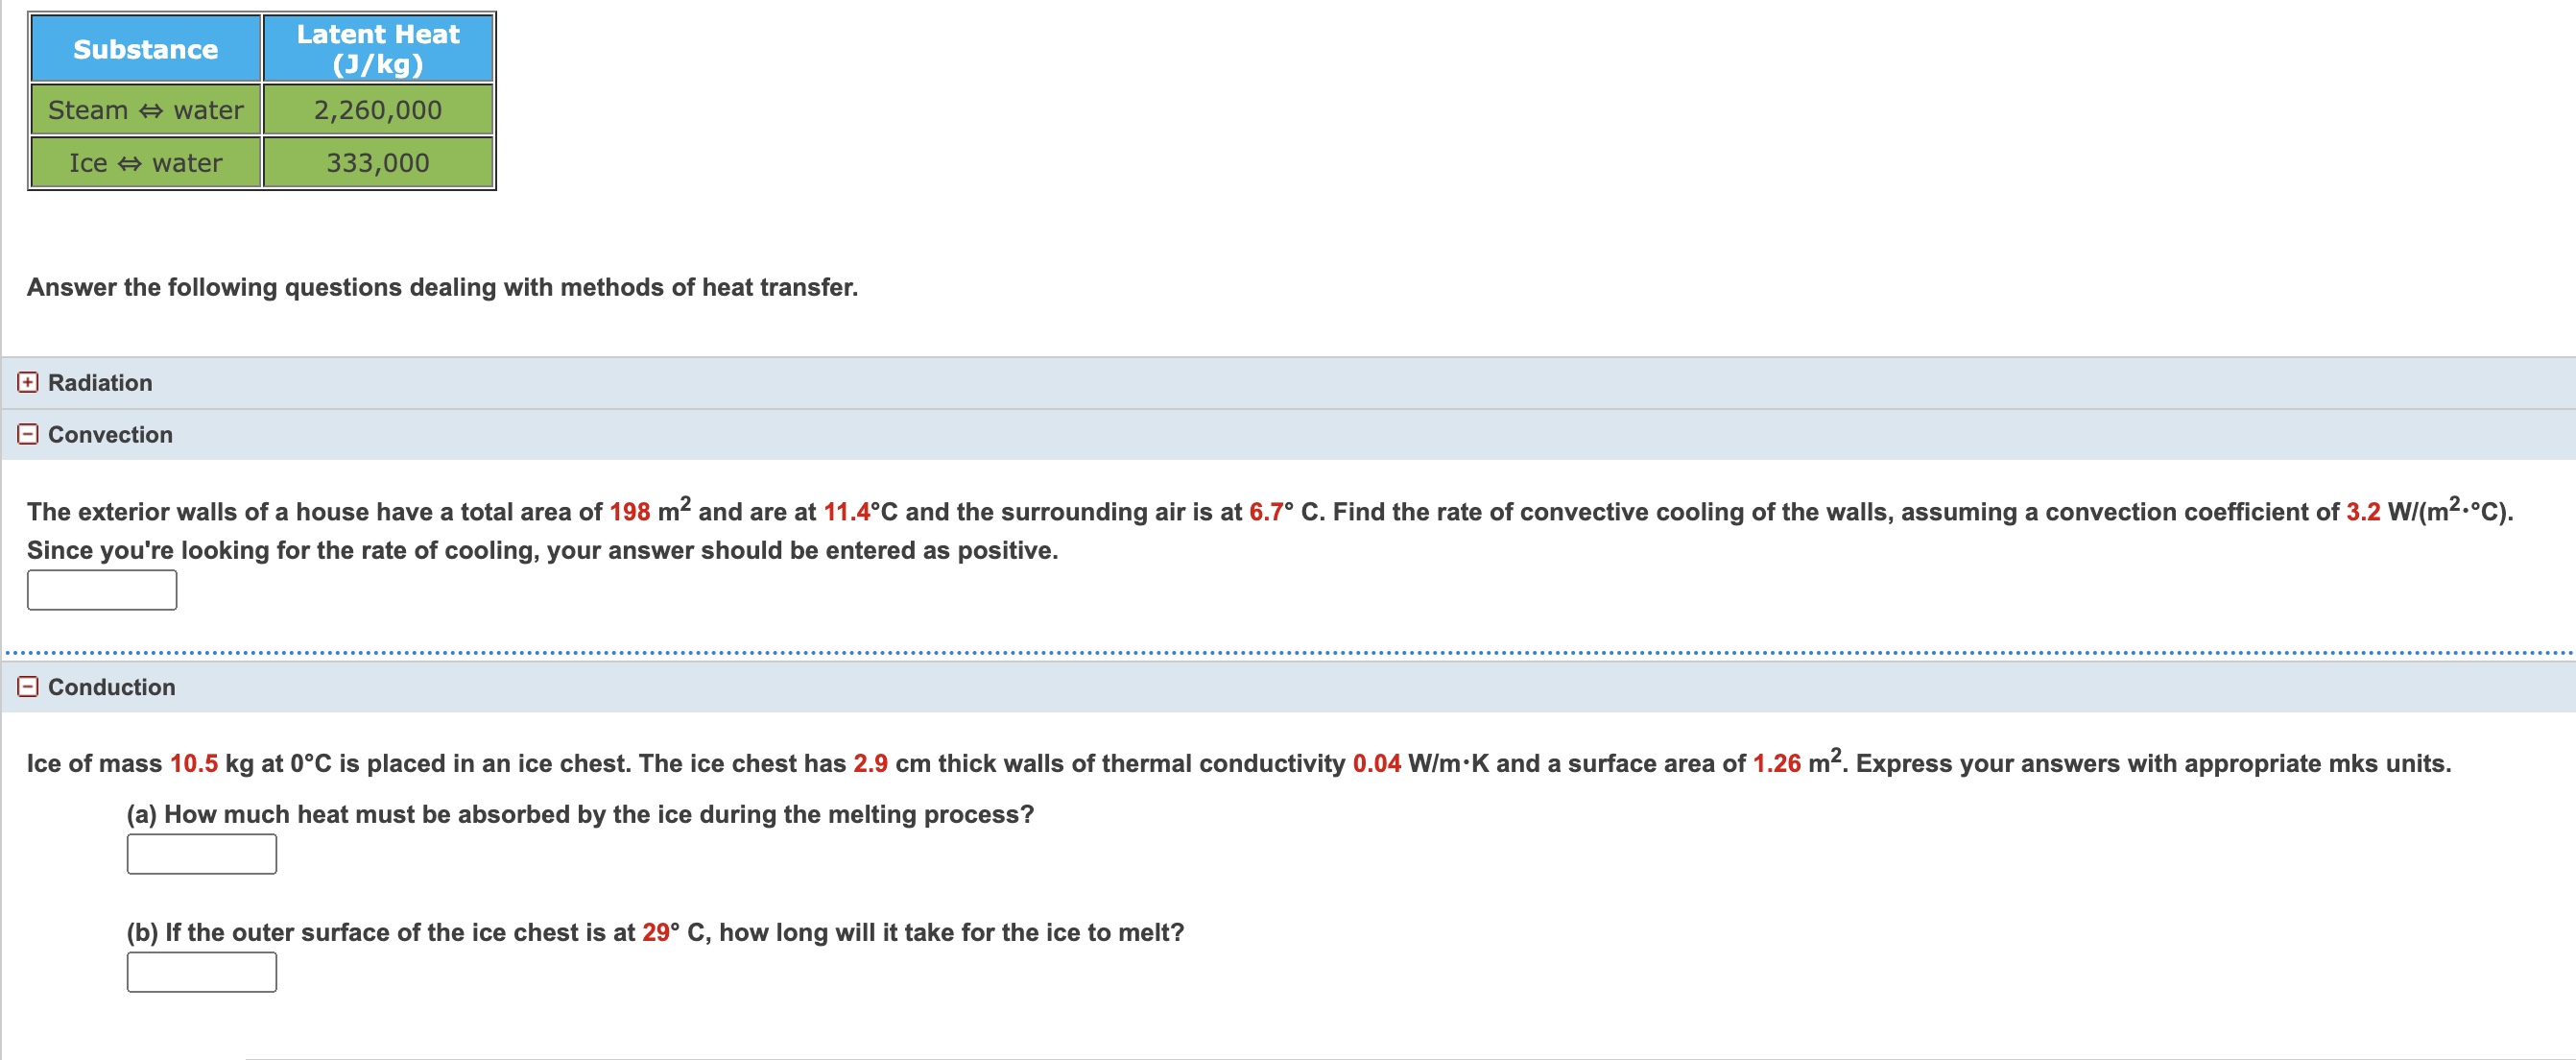
Task: Click the answer box for part (b)
Action: click(x=200, y=971)
